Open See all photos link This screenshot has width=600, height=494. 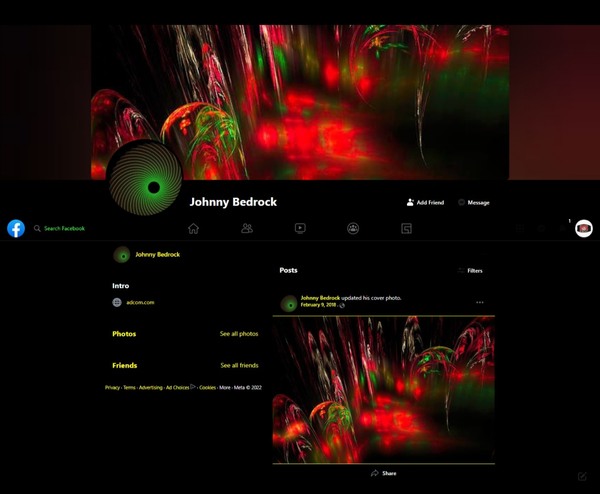pyautogui.click(x=239, y=334)
